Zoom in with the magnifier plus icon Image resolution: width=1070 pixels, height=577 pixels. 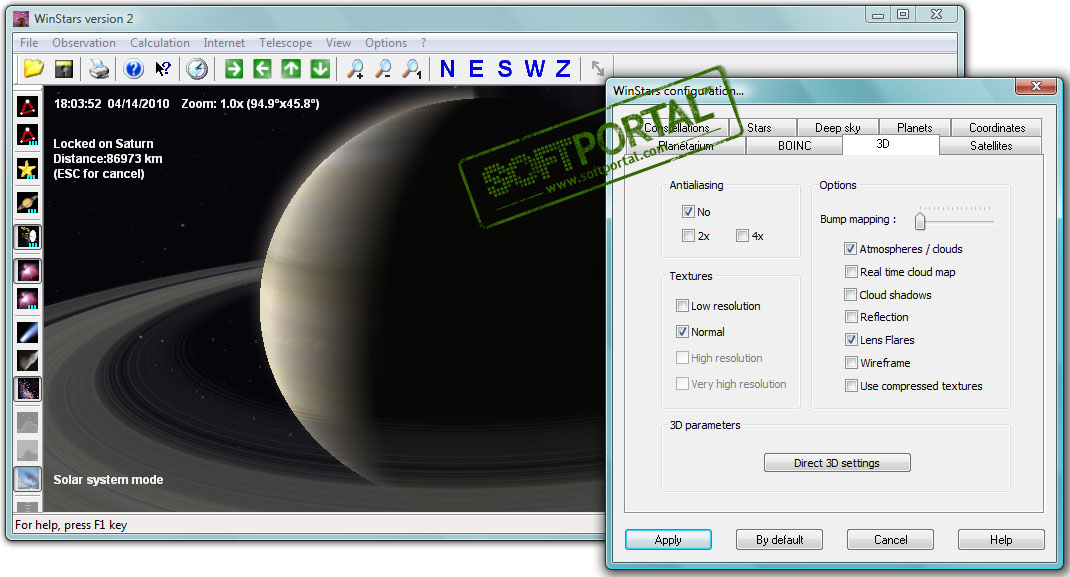click(355, 69)
